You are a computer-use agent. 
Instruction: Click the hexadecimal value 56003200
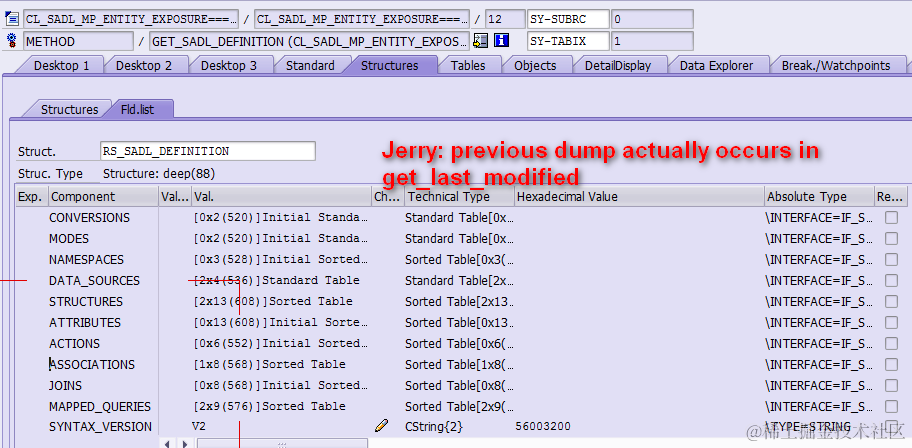(543, 426)
